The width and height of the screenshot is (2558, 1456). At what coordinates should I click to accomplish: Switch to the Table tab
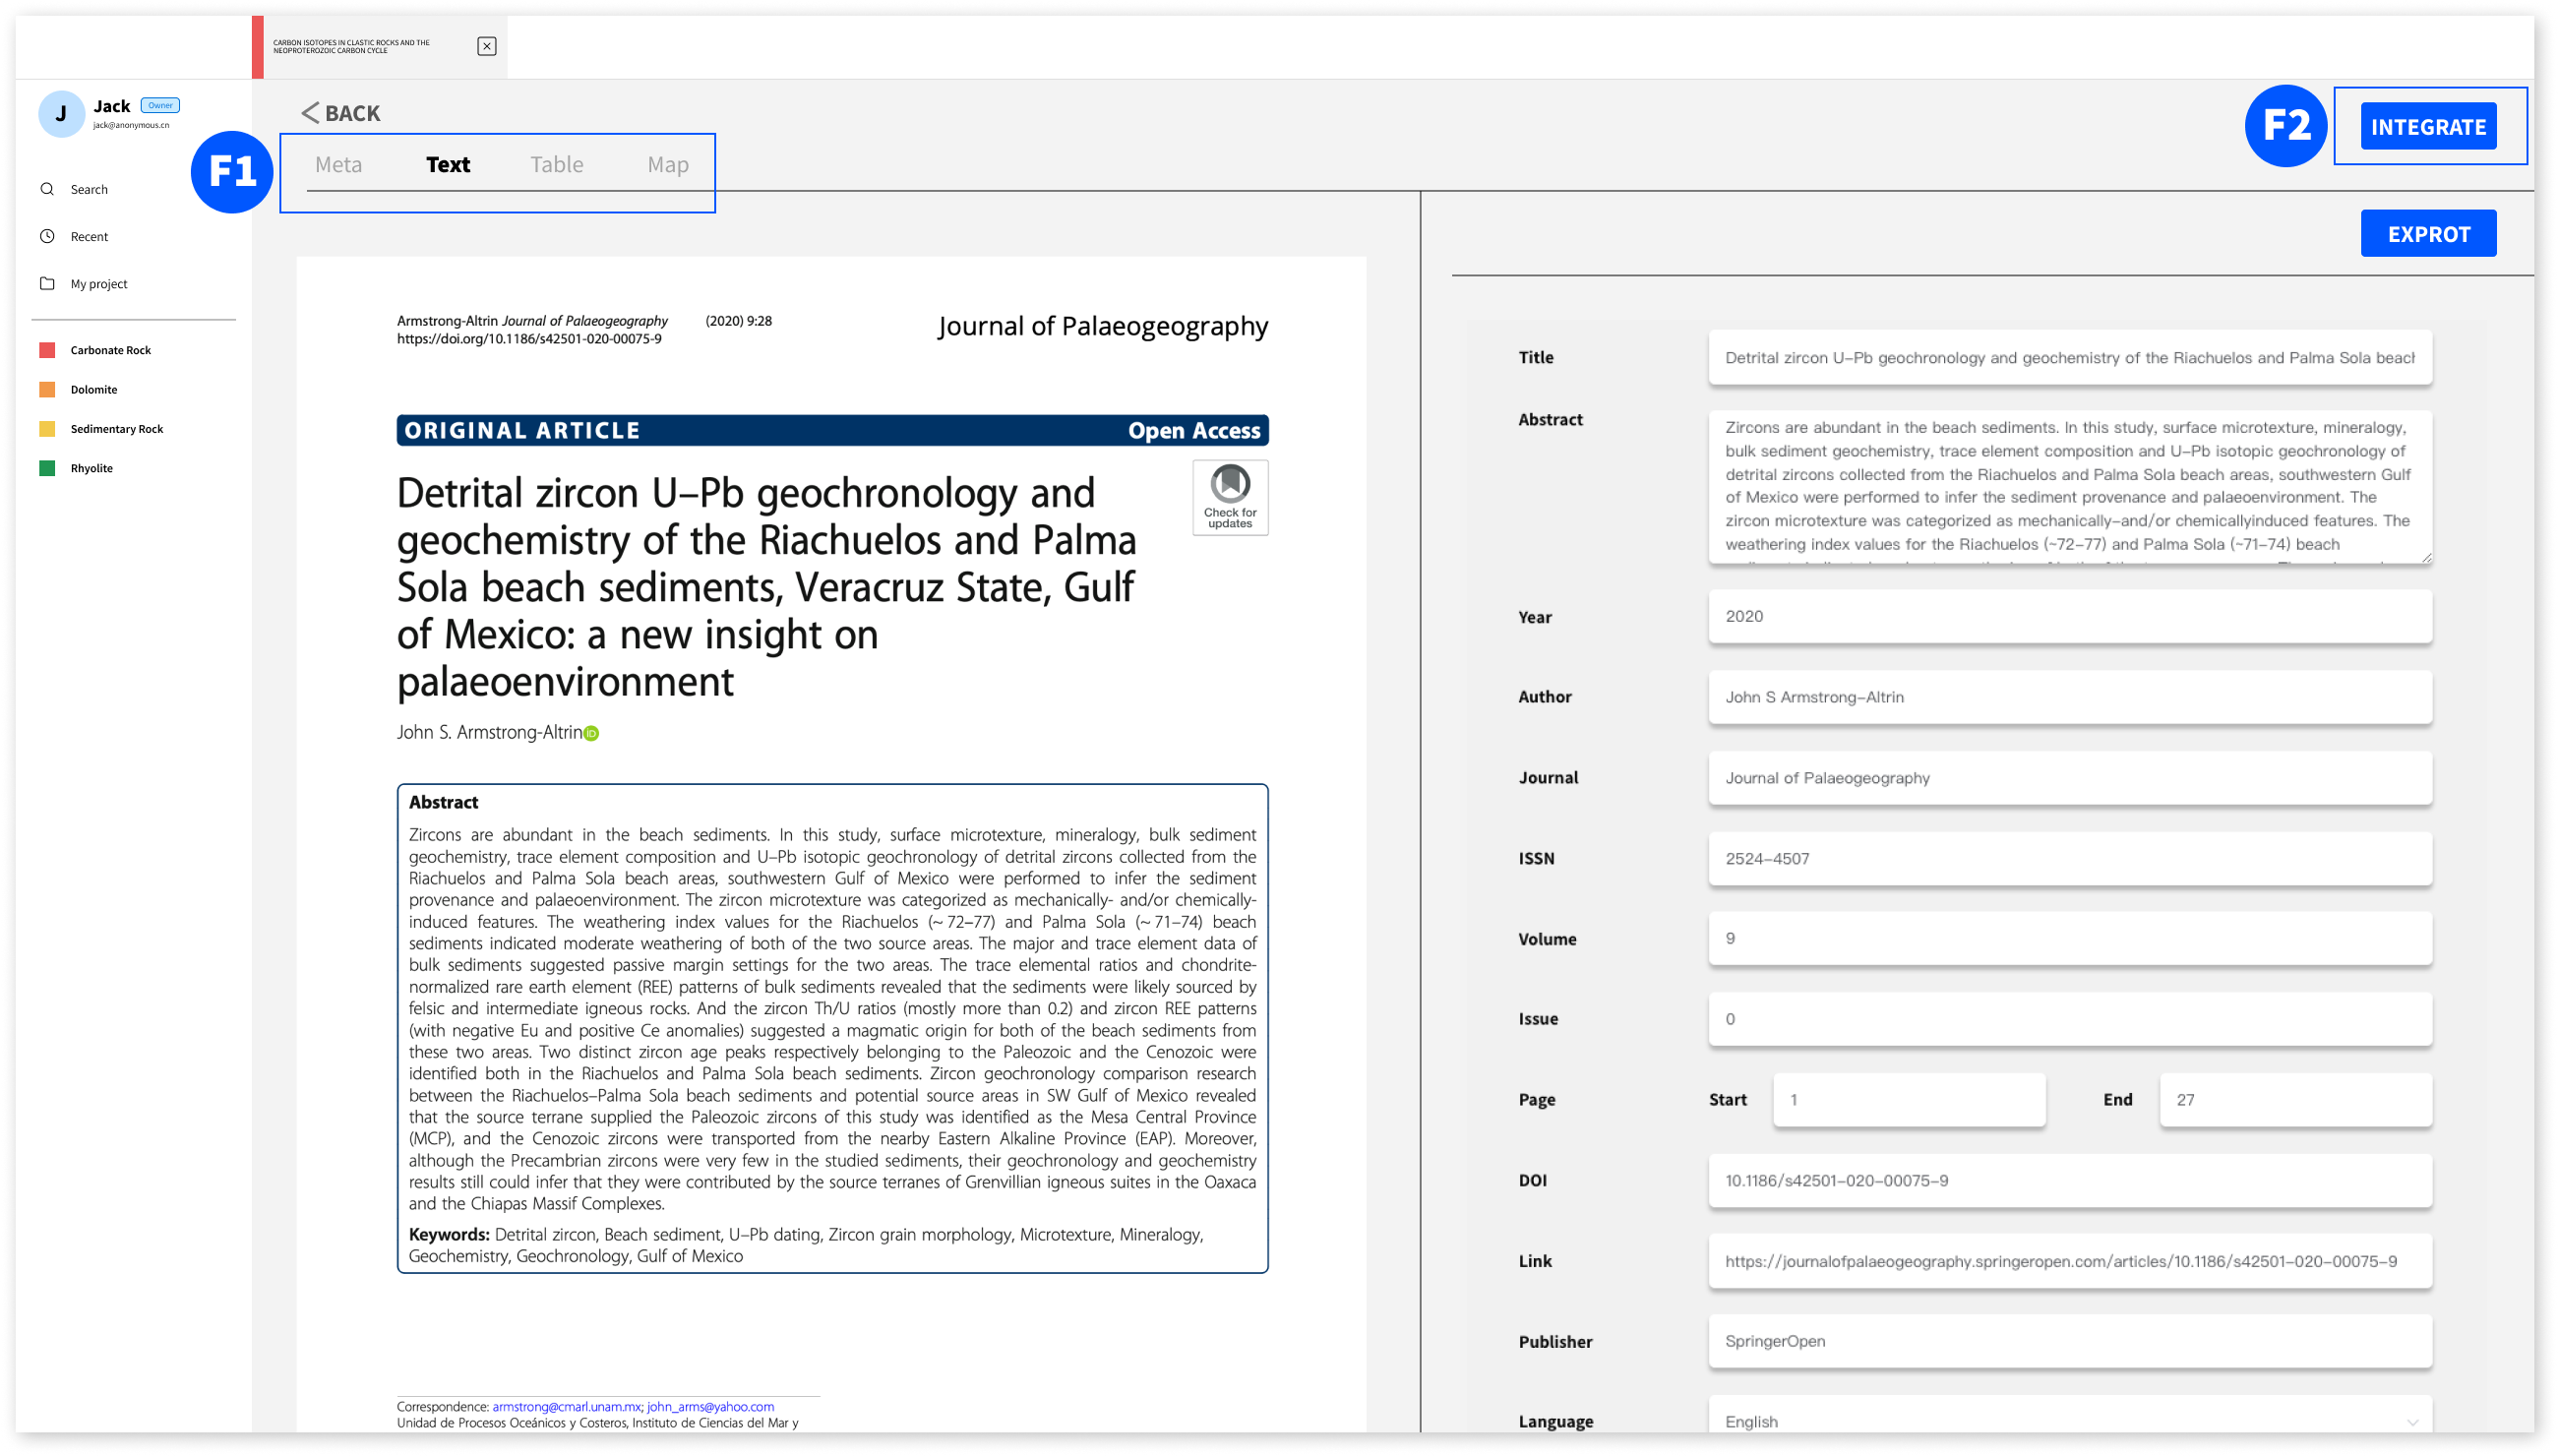(556, 165)
